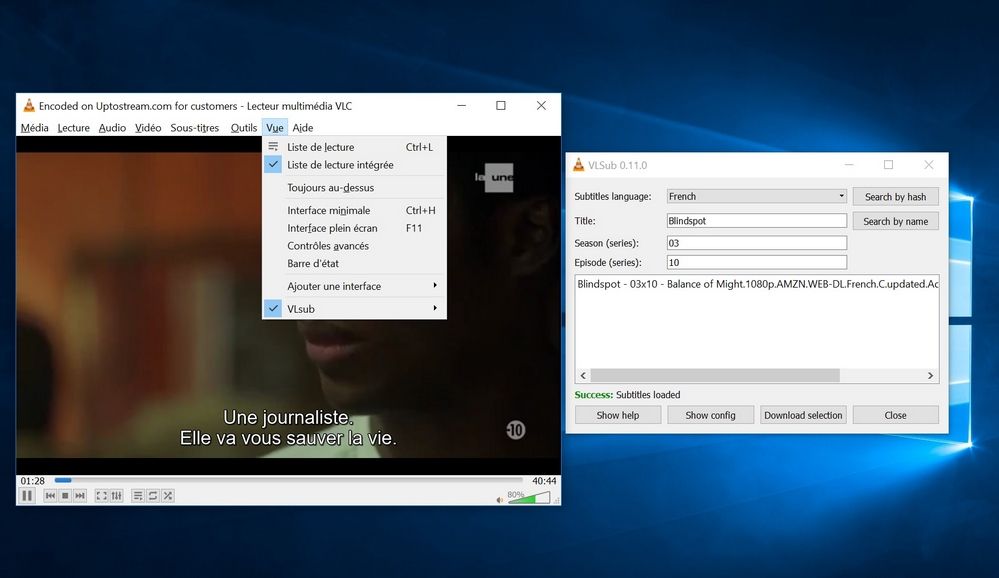Stop playback with the stop button

coord(65,495)
